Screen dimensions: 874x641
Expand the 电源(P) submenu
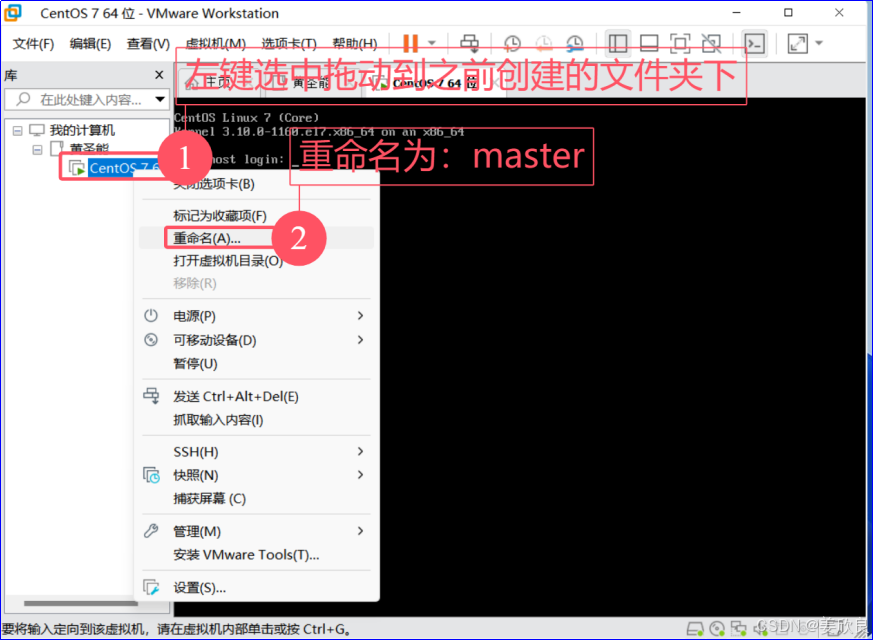pos(256,316)
